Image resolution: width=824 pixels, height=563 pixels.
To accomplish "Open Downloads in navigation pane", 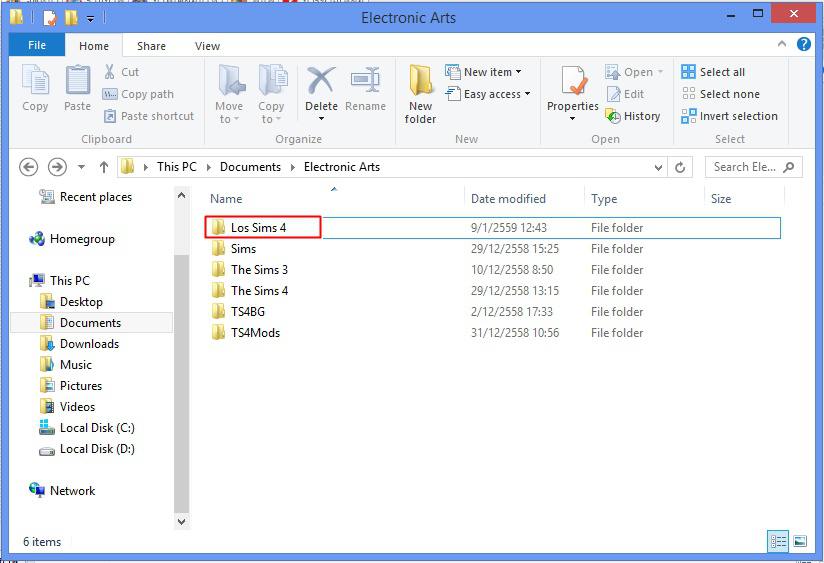I will point(79,344).
